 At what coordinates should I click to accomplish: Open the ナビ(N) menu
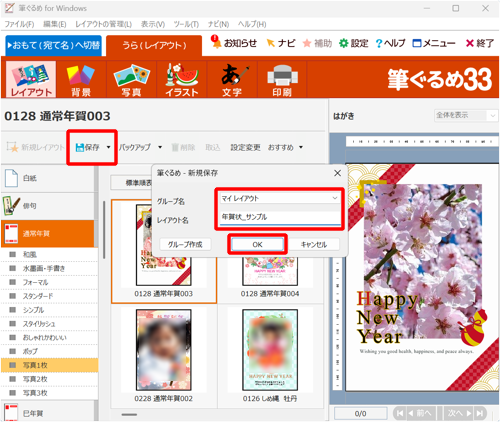coord(218,24)
